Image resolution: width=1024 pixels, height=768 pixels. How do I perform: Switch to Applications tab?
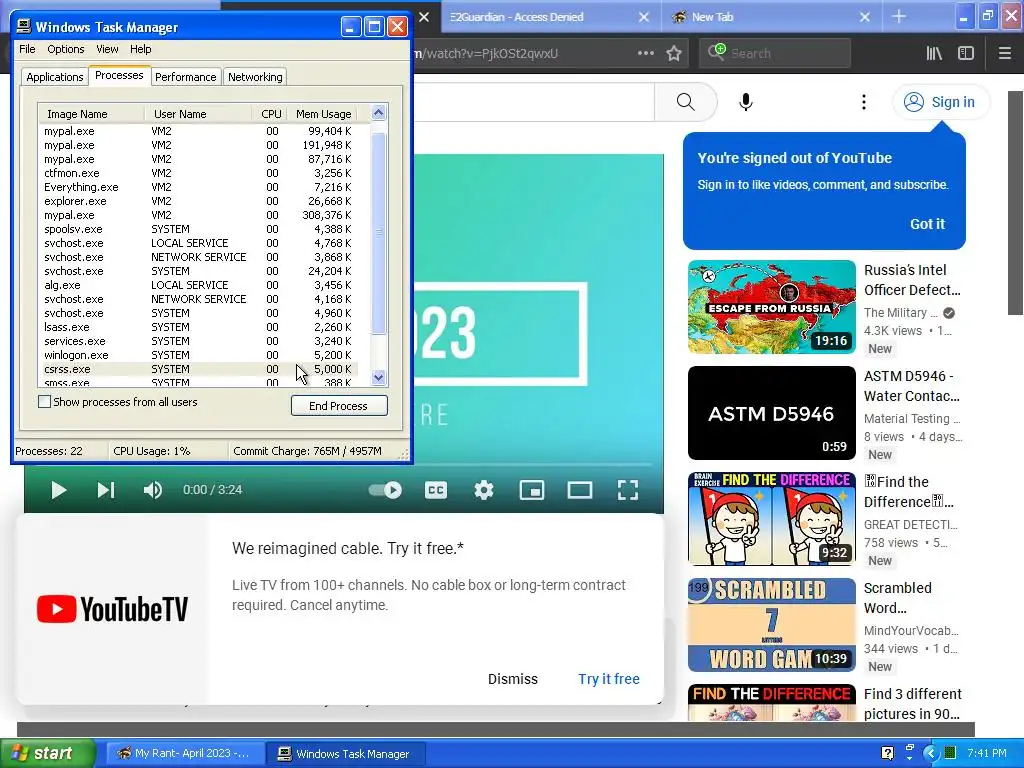tap(55, 77)
